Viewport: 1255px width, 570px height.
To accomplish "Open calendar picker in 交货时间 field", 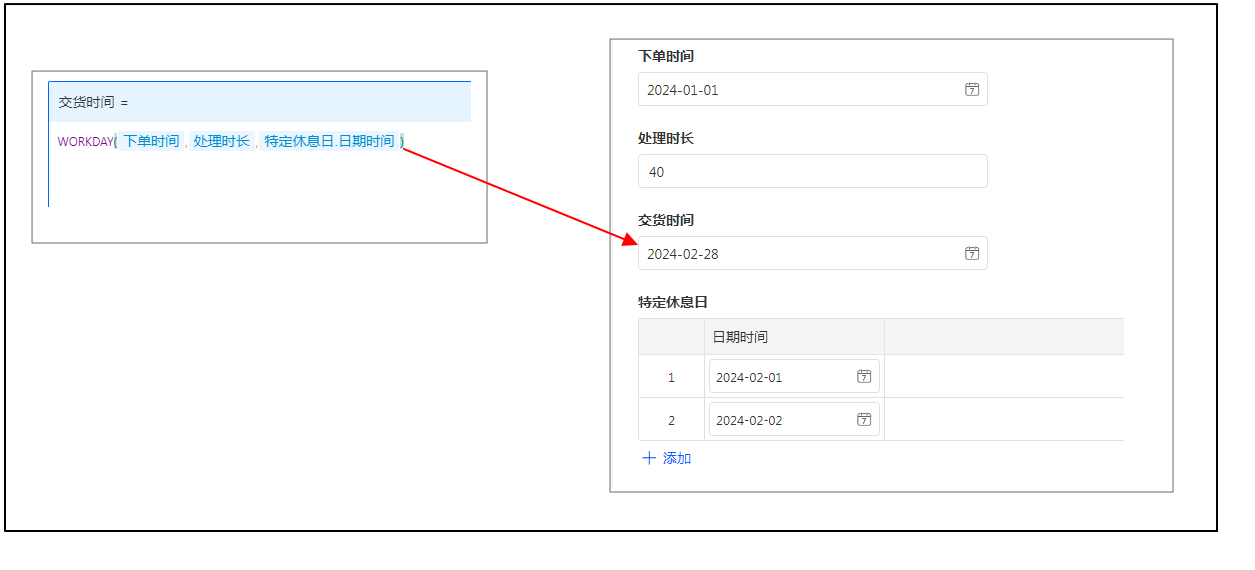I will [x=971, y=253].
